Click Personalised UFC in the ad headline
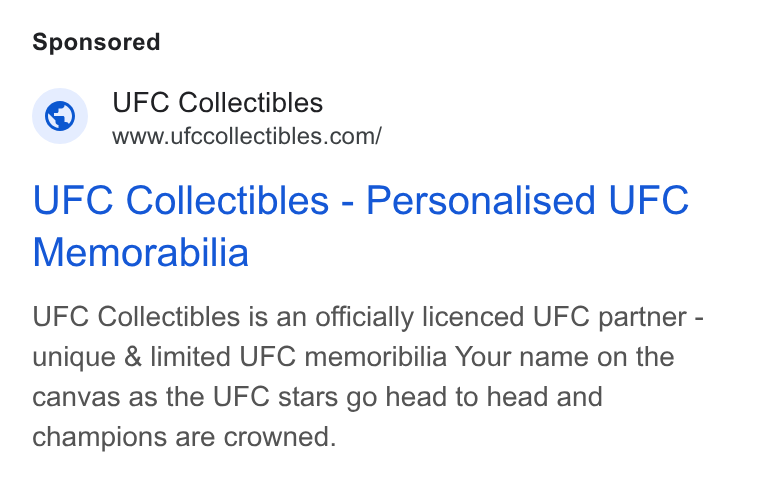 [527, 200]
